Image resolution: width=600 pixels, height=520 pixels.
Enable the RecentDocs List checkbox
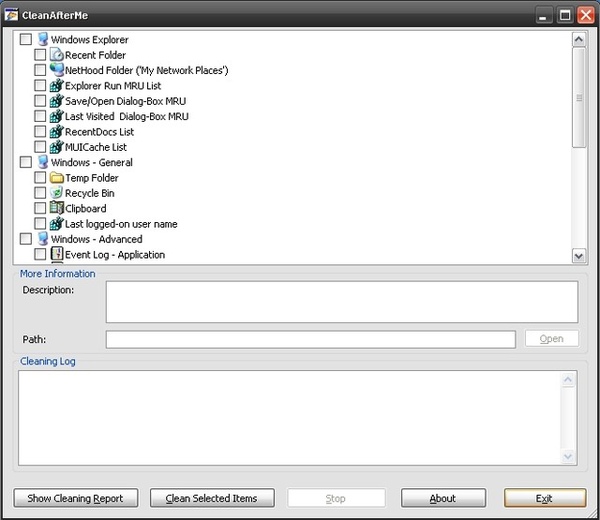click(x=40, y=132)
